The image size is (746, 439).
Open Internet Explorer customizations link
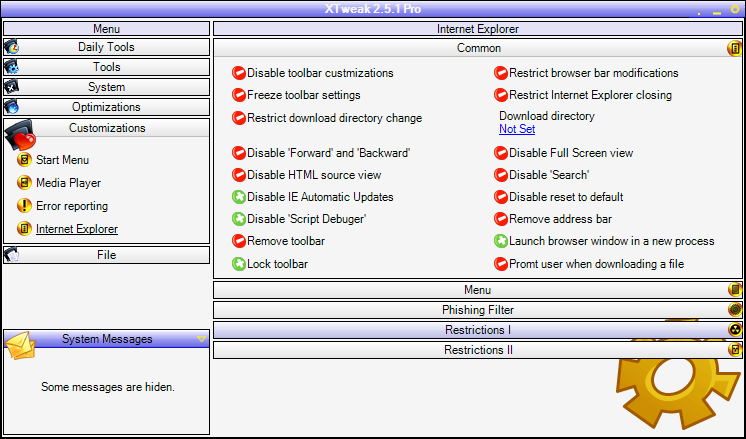pyautogui.click(x=77, y=229)
